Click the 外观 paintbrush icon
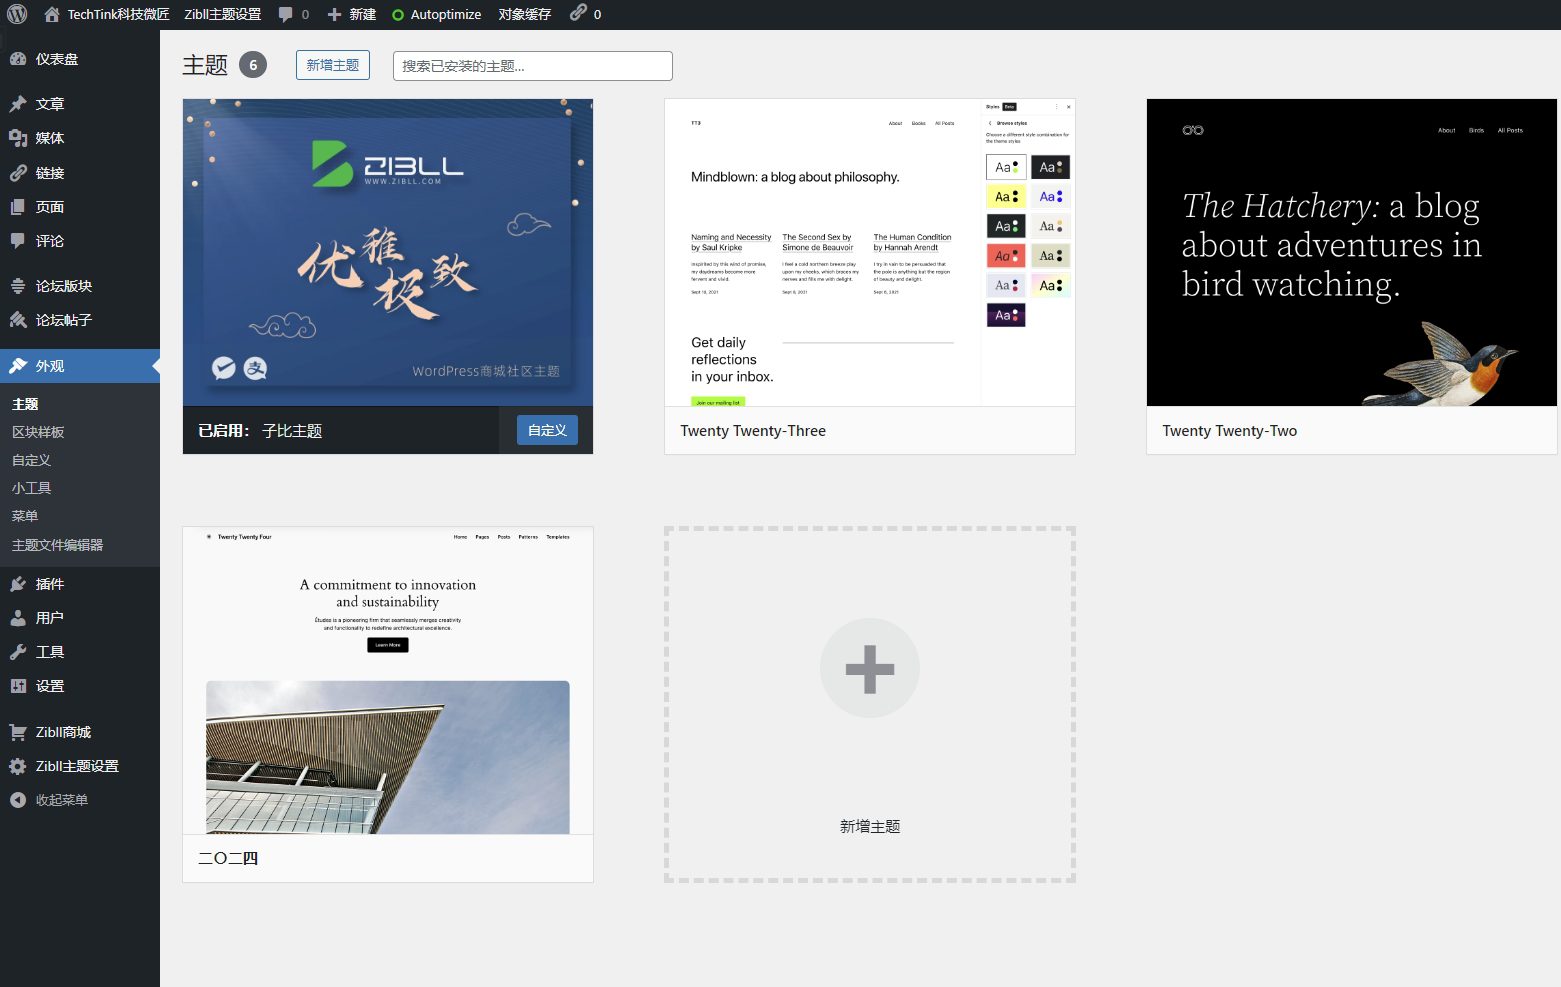 coord(18,366)
